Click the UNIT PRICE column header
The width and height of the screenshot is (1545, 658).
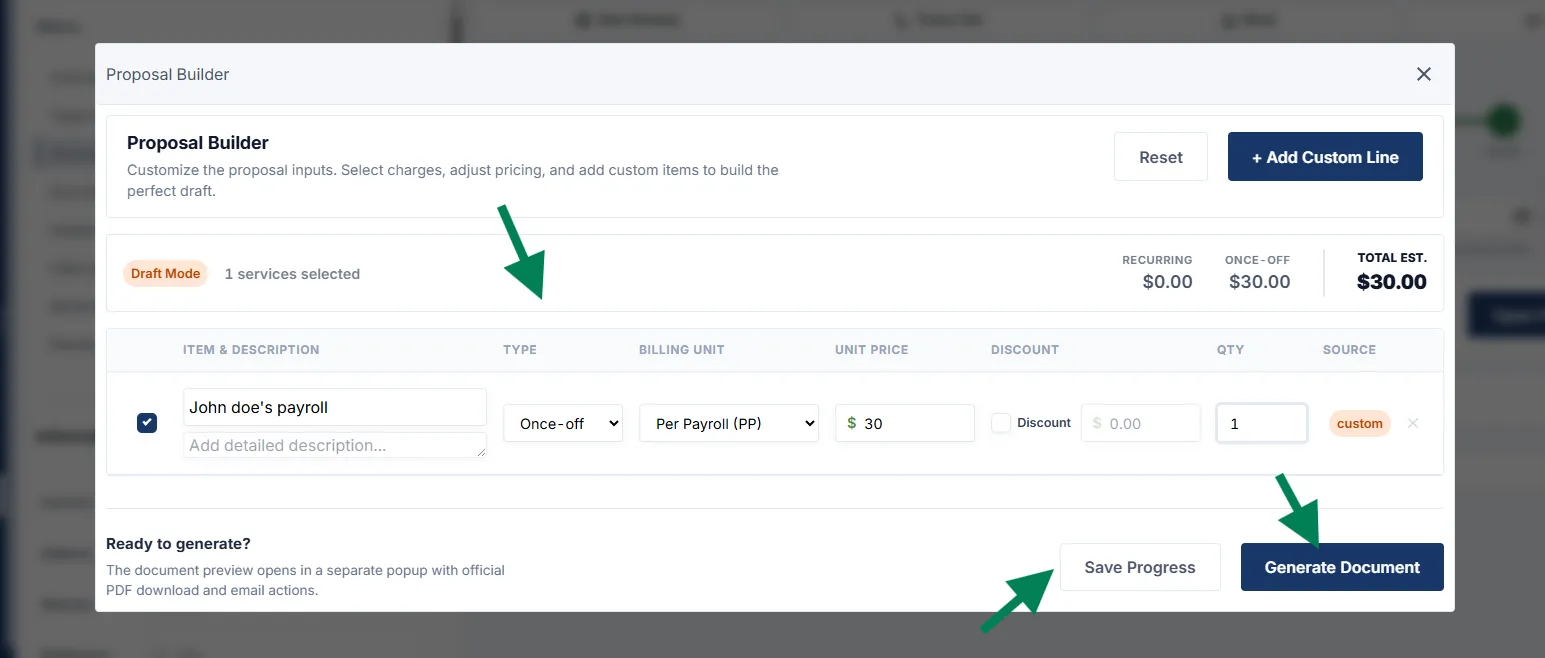click(872, 350)
